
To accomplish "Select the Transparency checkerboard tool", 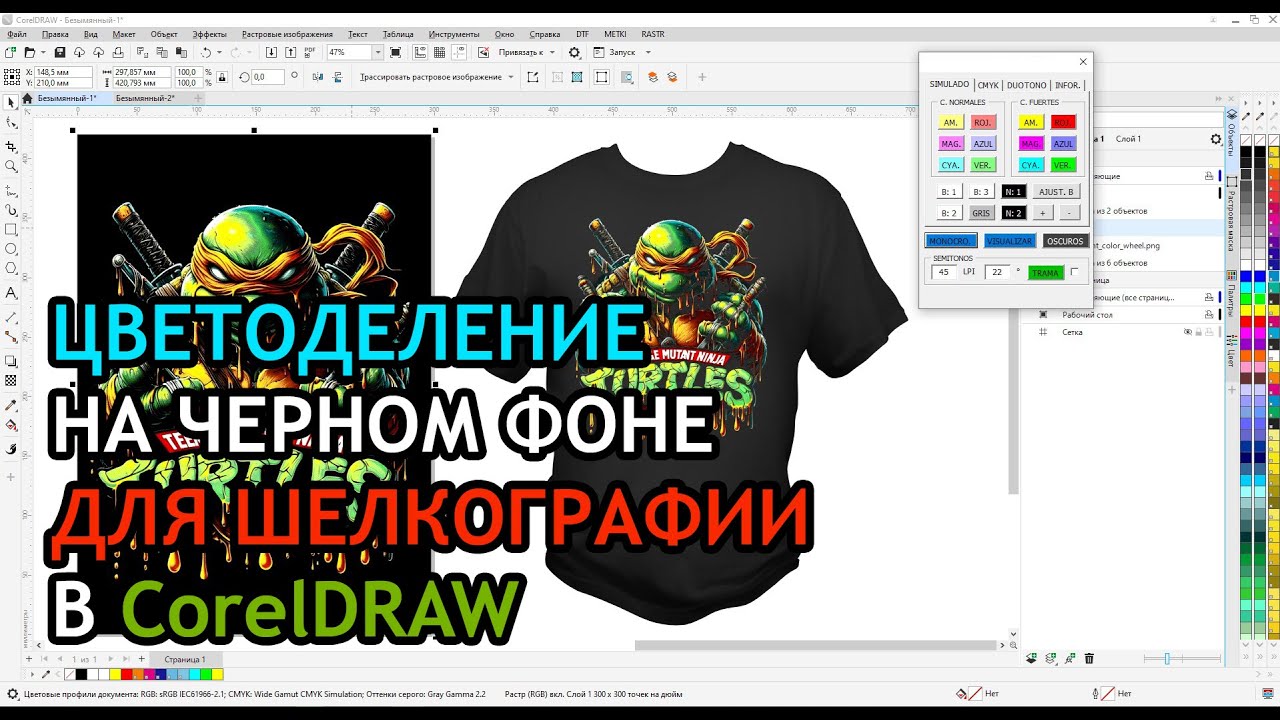I will 11,380.
